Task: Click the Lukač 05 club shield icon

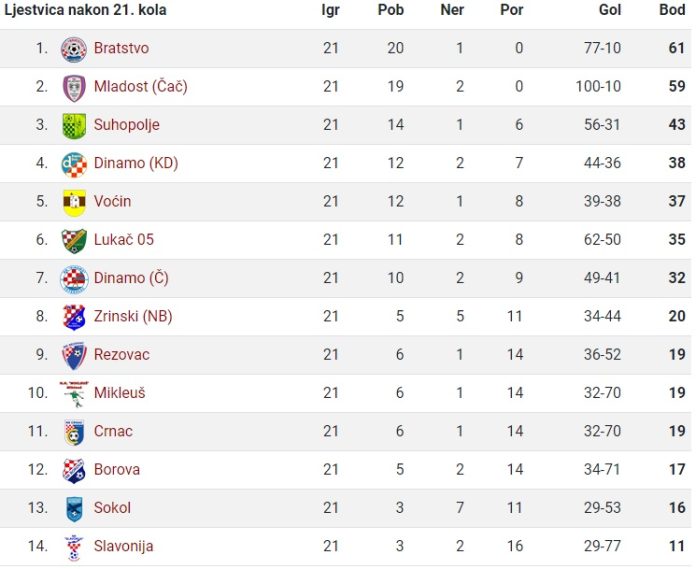Action: 74,241
